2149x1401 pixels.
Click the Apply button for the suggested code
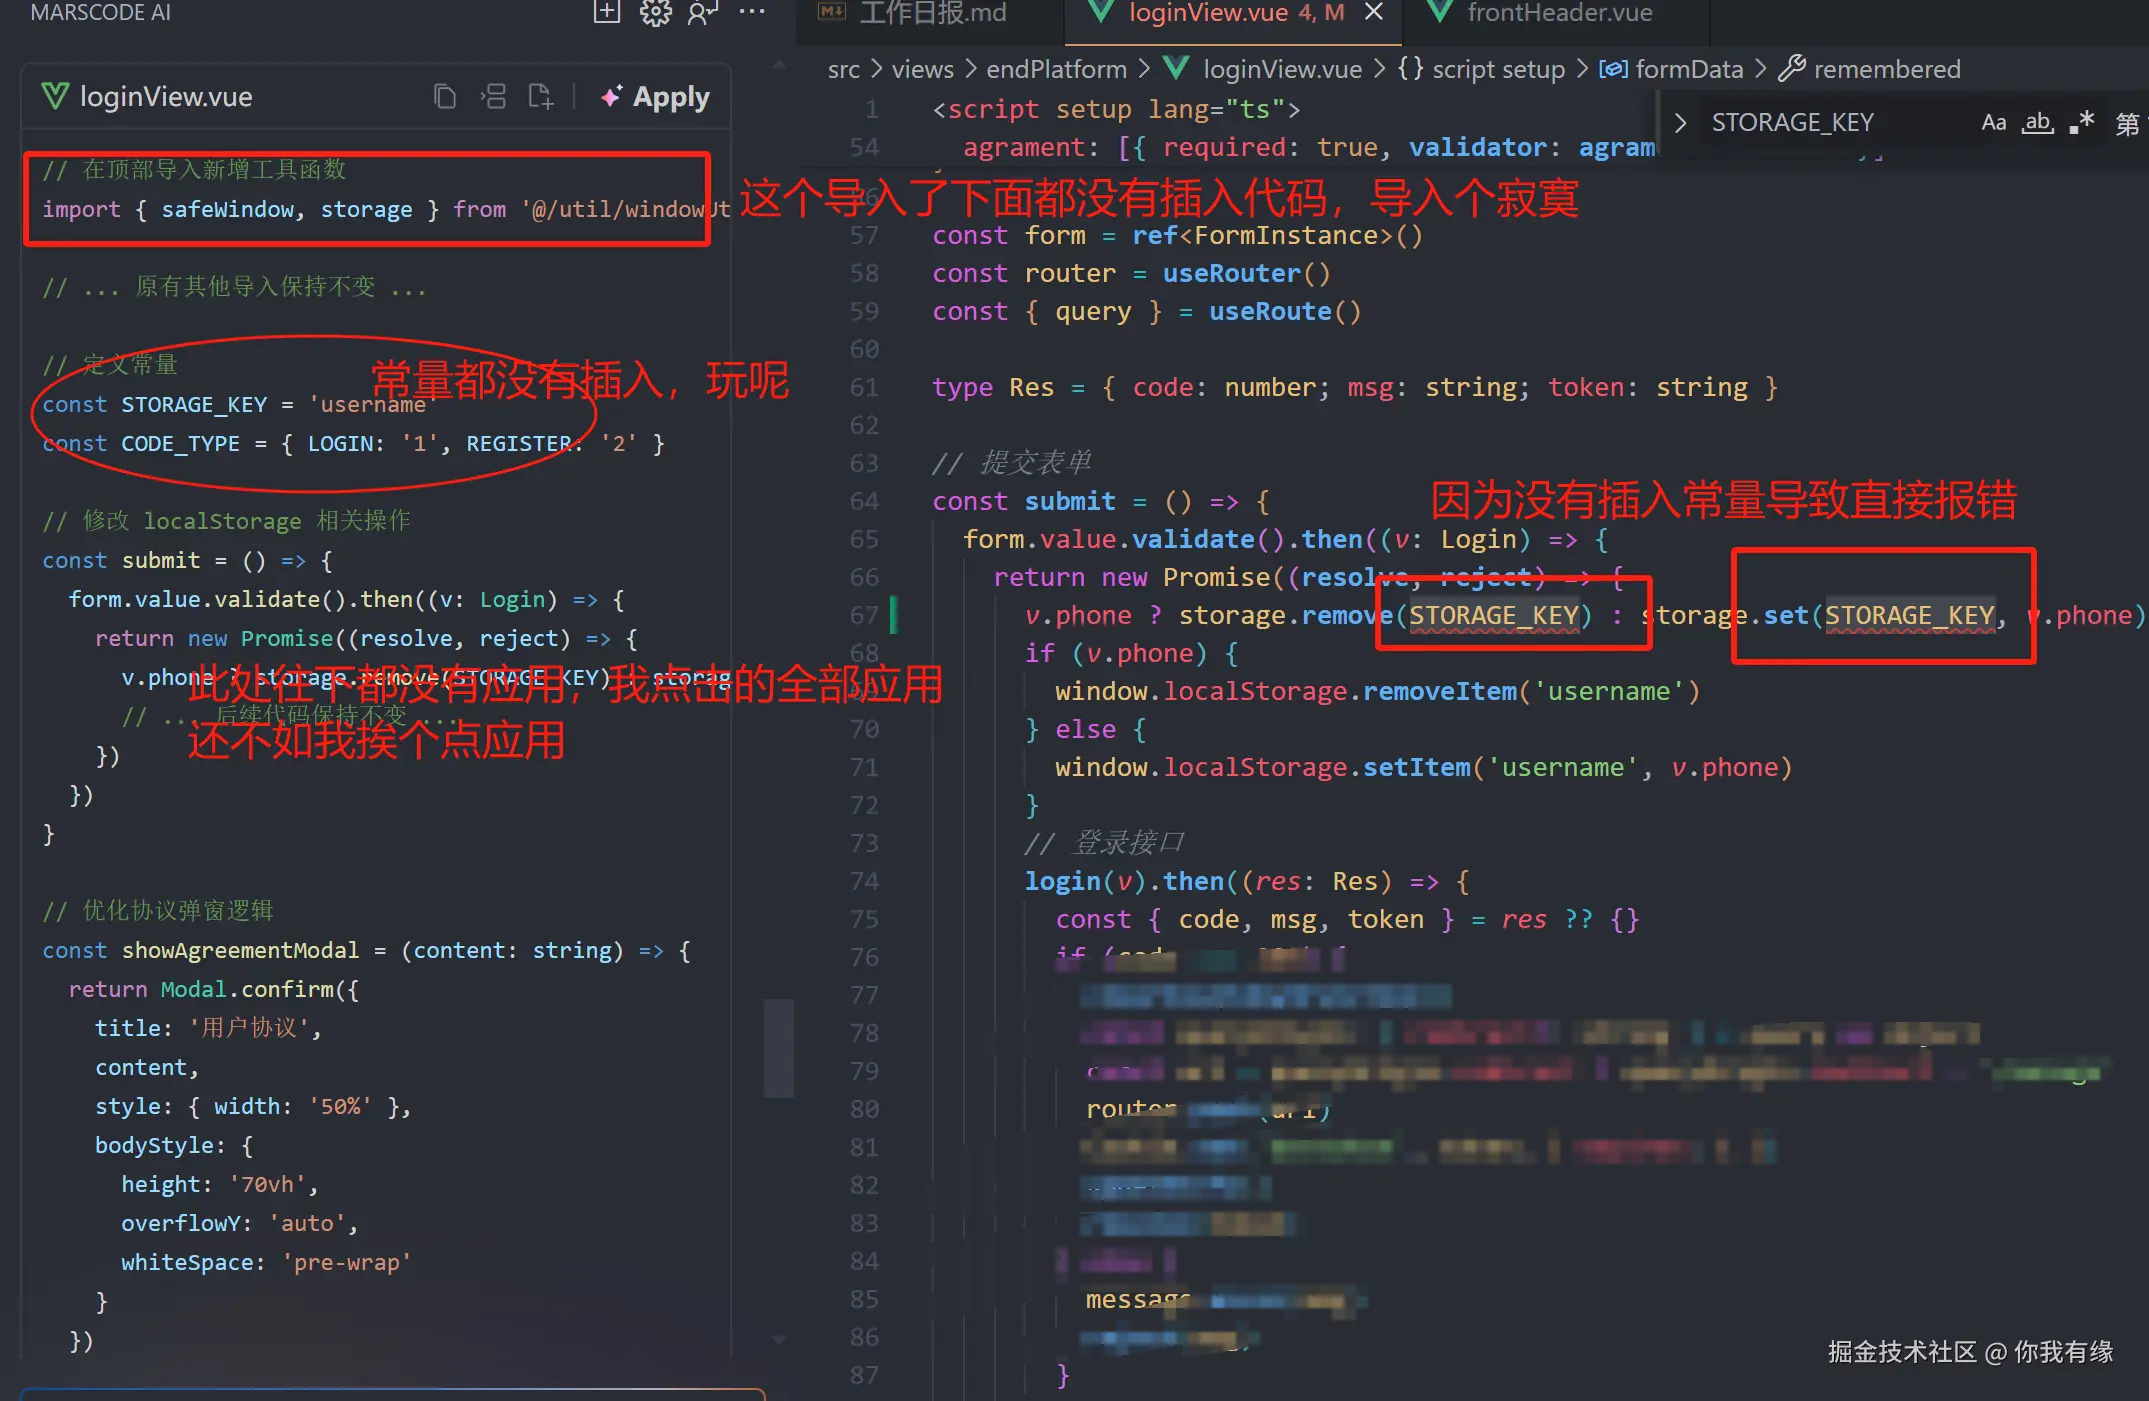[654, 96]
